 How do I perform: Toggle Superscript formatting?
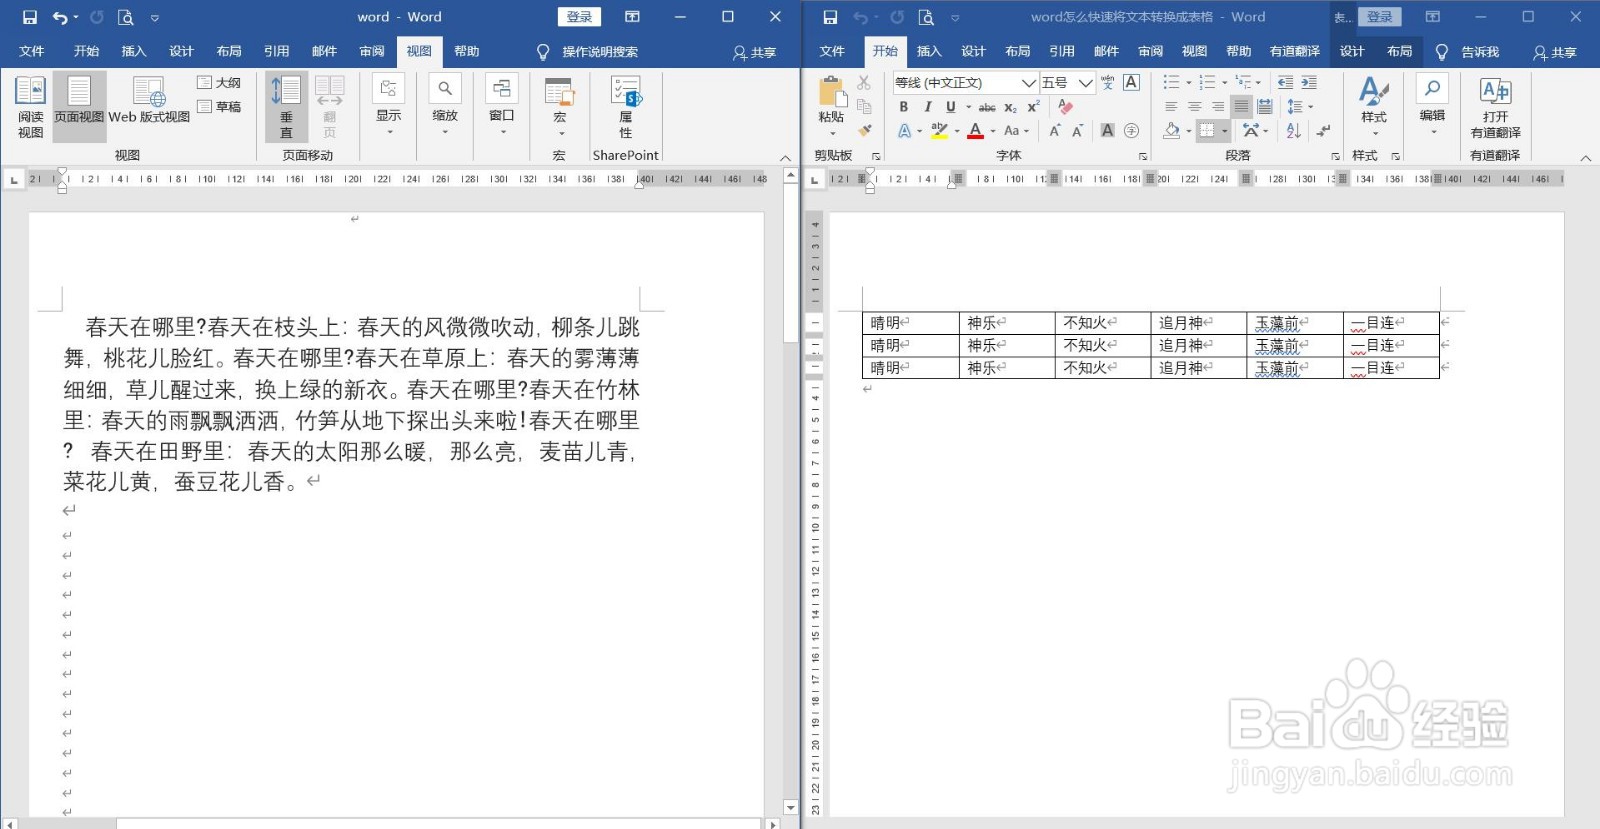(x=1034, y=107)
